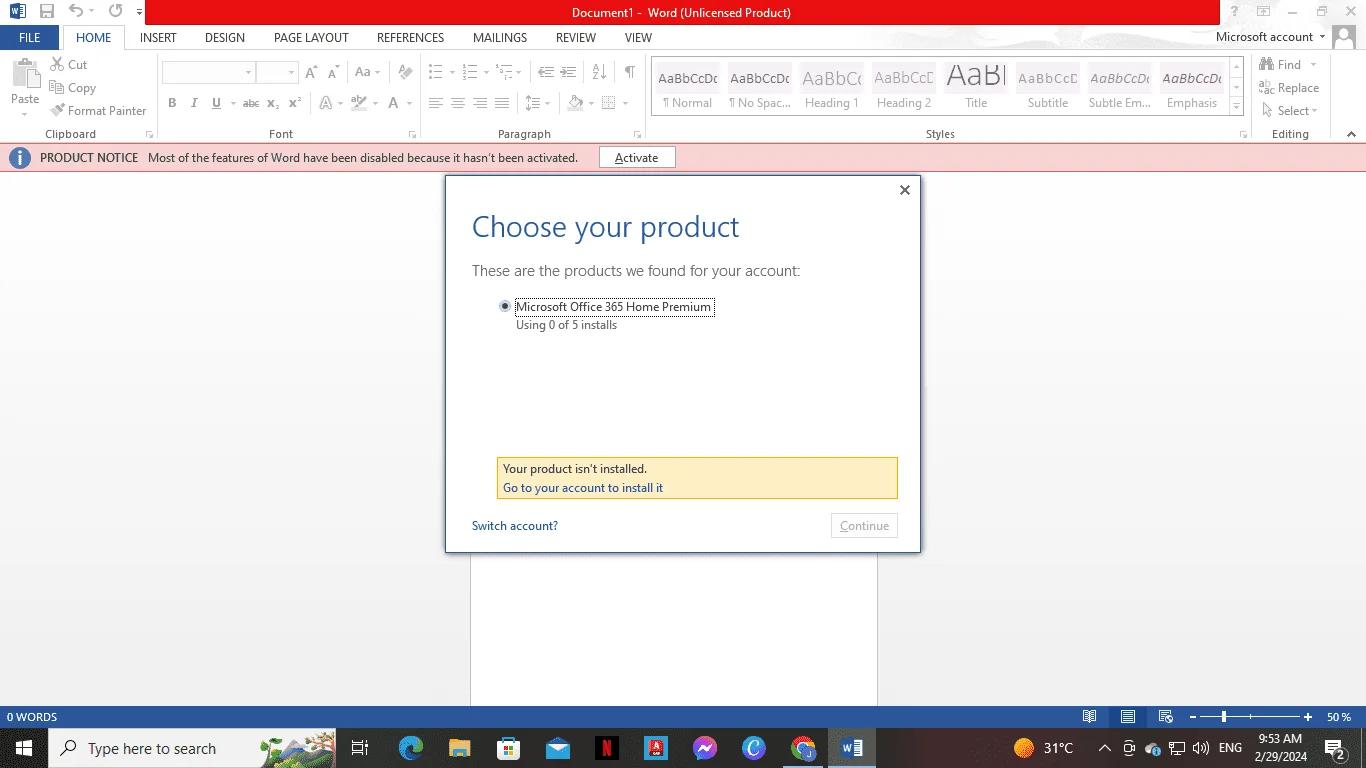Open the font name dropdown
The image size is (1366, 768).
tap(248, 72)
